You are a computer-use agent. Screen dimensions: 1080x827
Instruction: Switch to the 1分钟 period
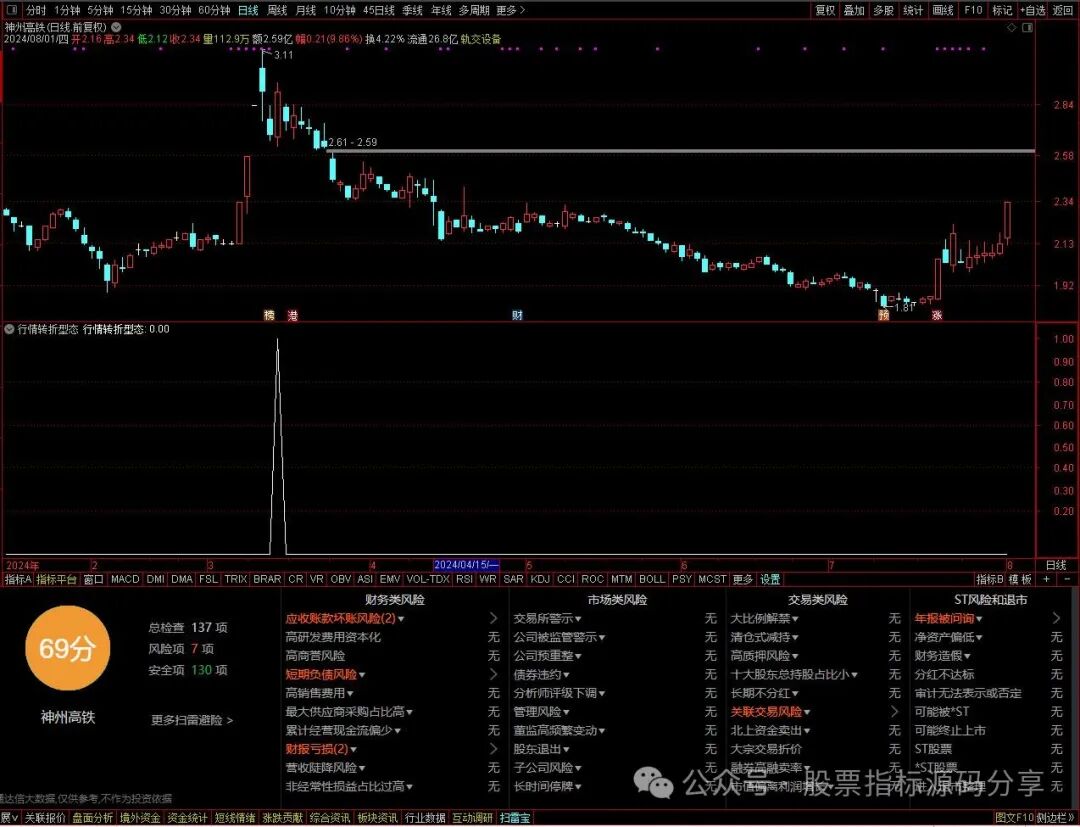[67, 10]
